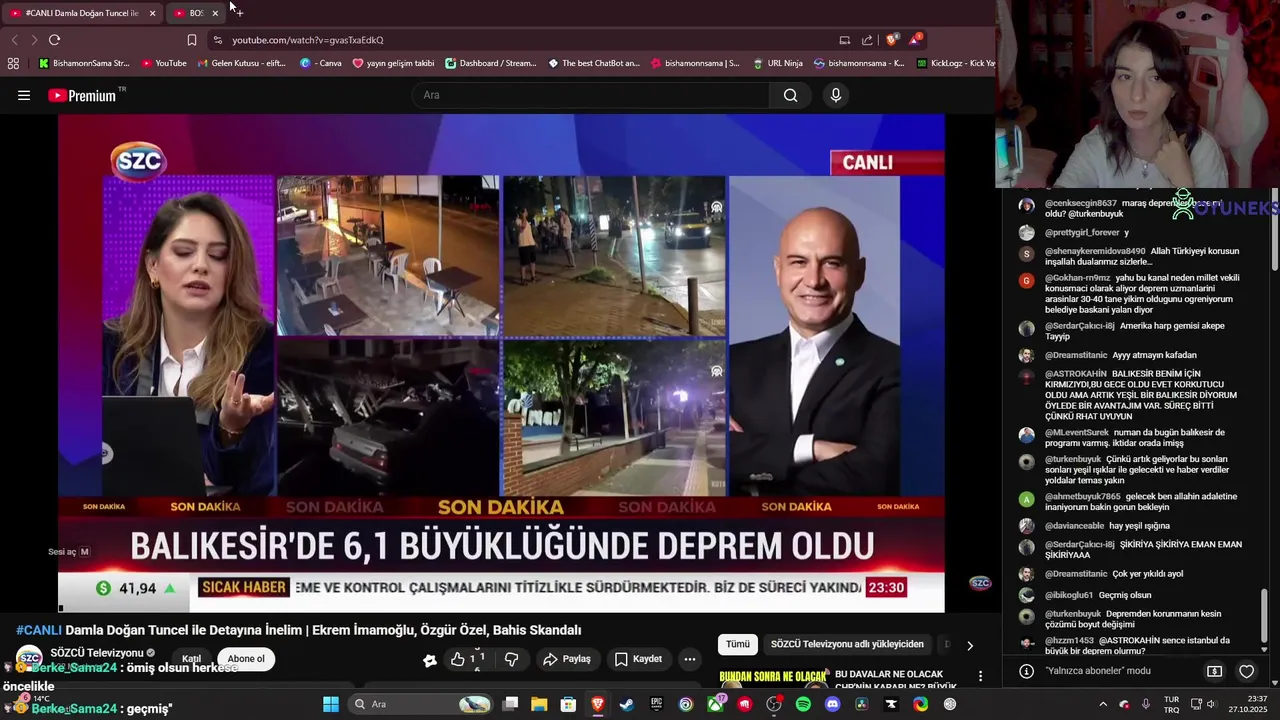Open the URL Ninja bookmark
The image size is (1280, 720).
[776, 63]
